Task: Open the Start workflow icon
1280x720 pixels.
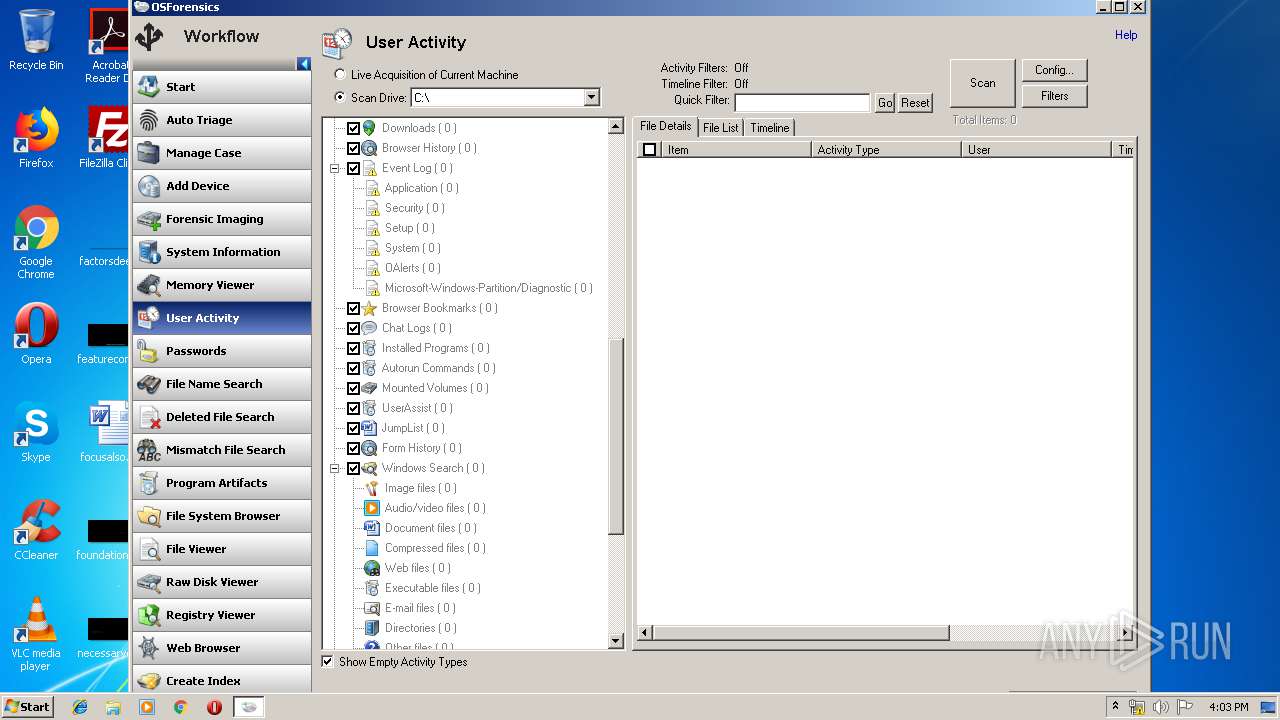Action: (149, 87)
